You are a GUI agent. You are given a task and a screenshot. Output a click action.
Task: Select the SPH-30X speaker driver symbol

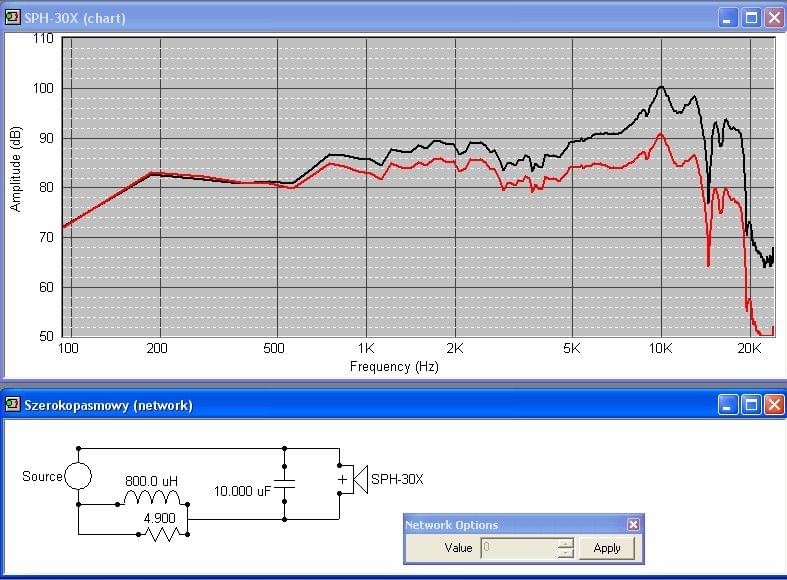click(x=353, y=479)
